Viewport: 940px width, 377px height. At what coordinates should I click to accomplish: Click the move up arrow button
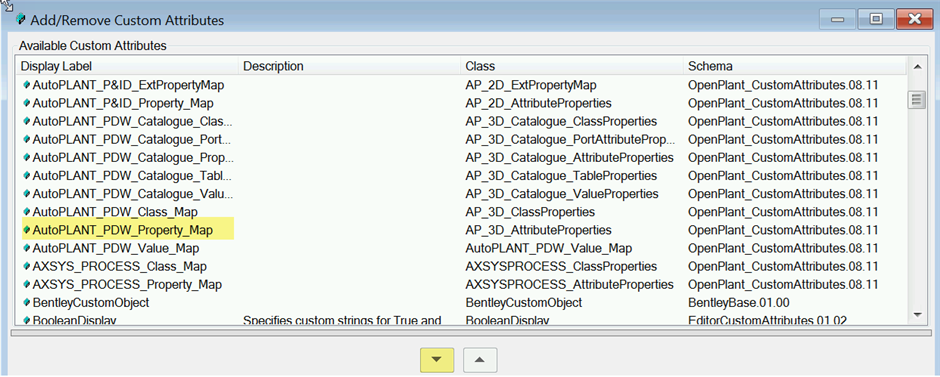pos(480,360)
